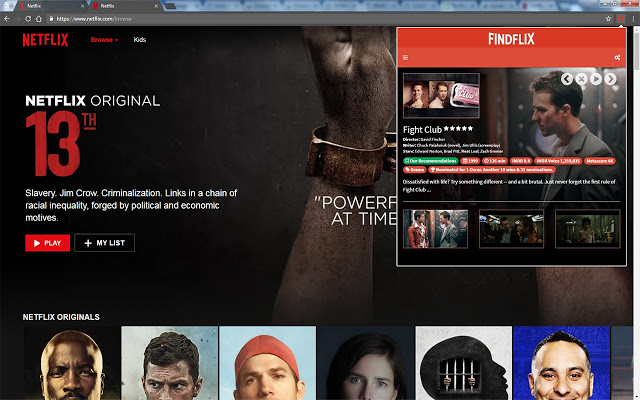Click the Netflix logo
The height and width of the screenshot is (400, 640).
(45, 40)
